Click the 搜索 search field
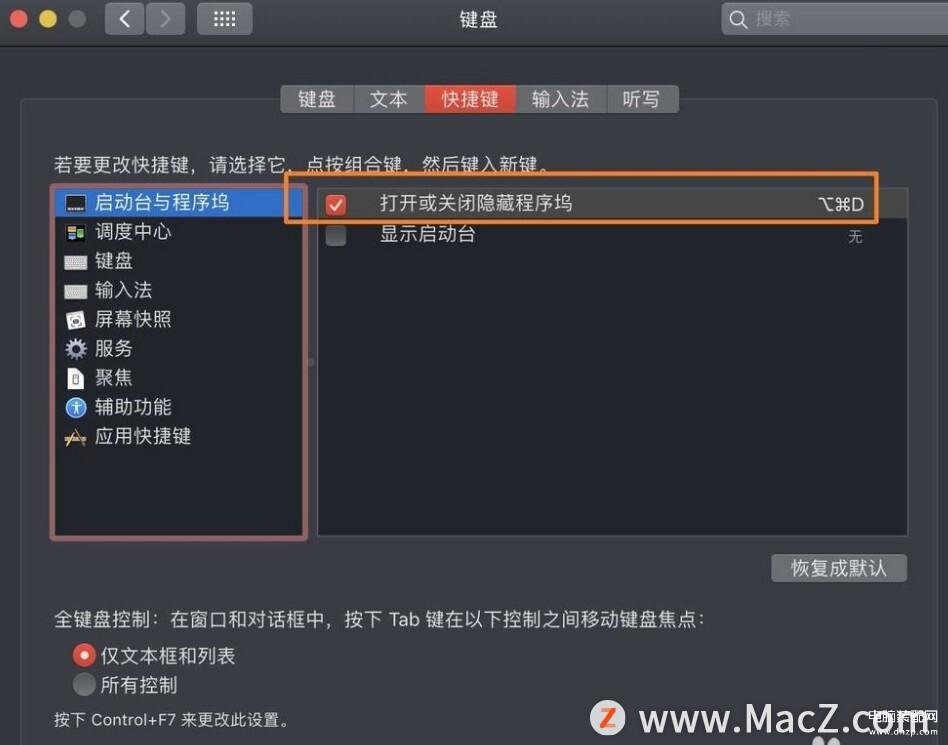Screen dimensions: 948x745 tap(834, 19)
